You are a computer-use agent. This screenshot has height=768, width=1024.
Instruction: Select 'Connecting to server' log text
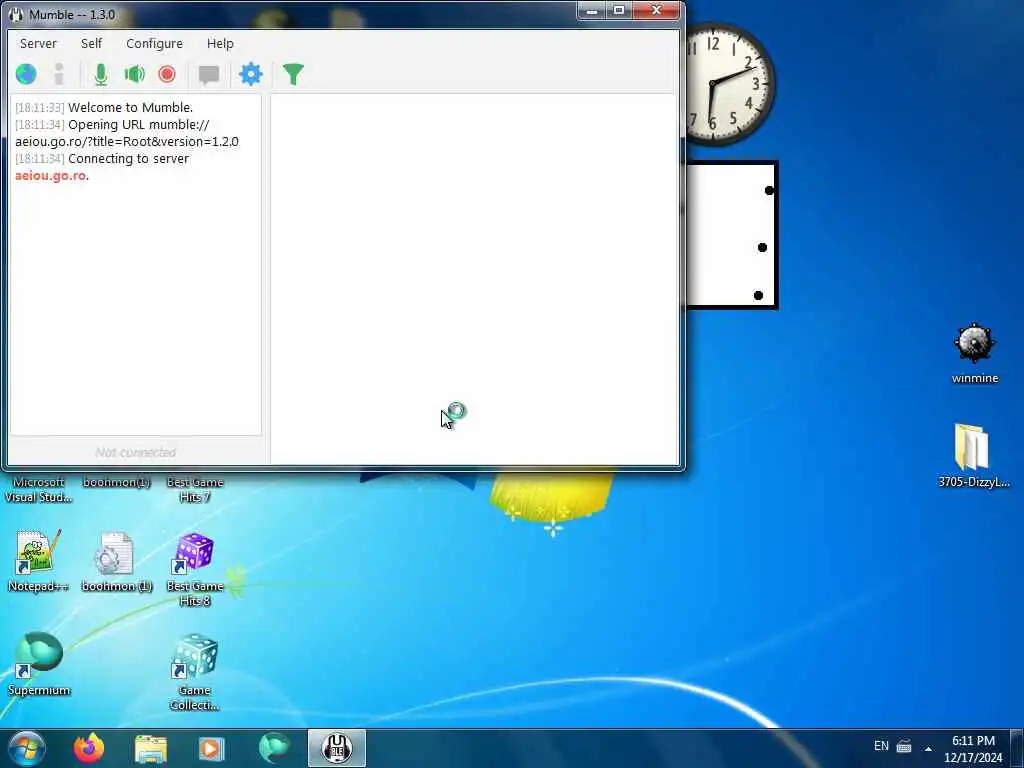[x=128, y=159]
